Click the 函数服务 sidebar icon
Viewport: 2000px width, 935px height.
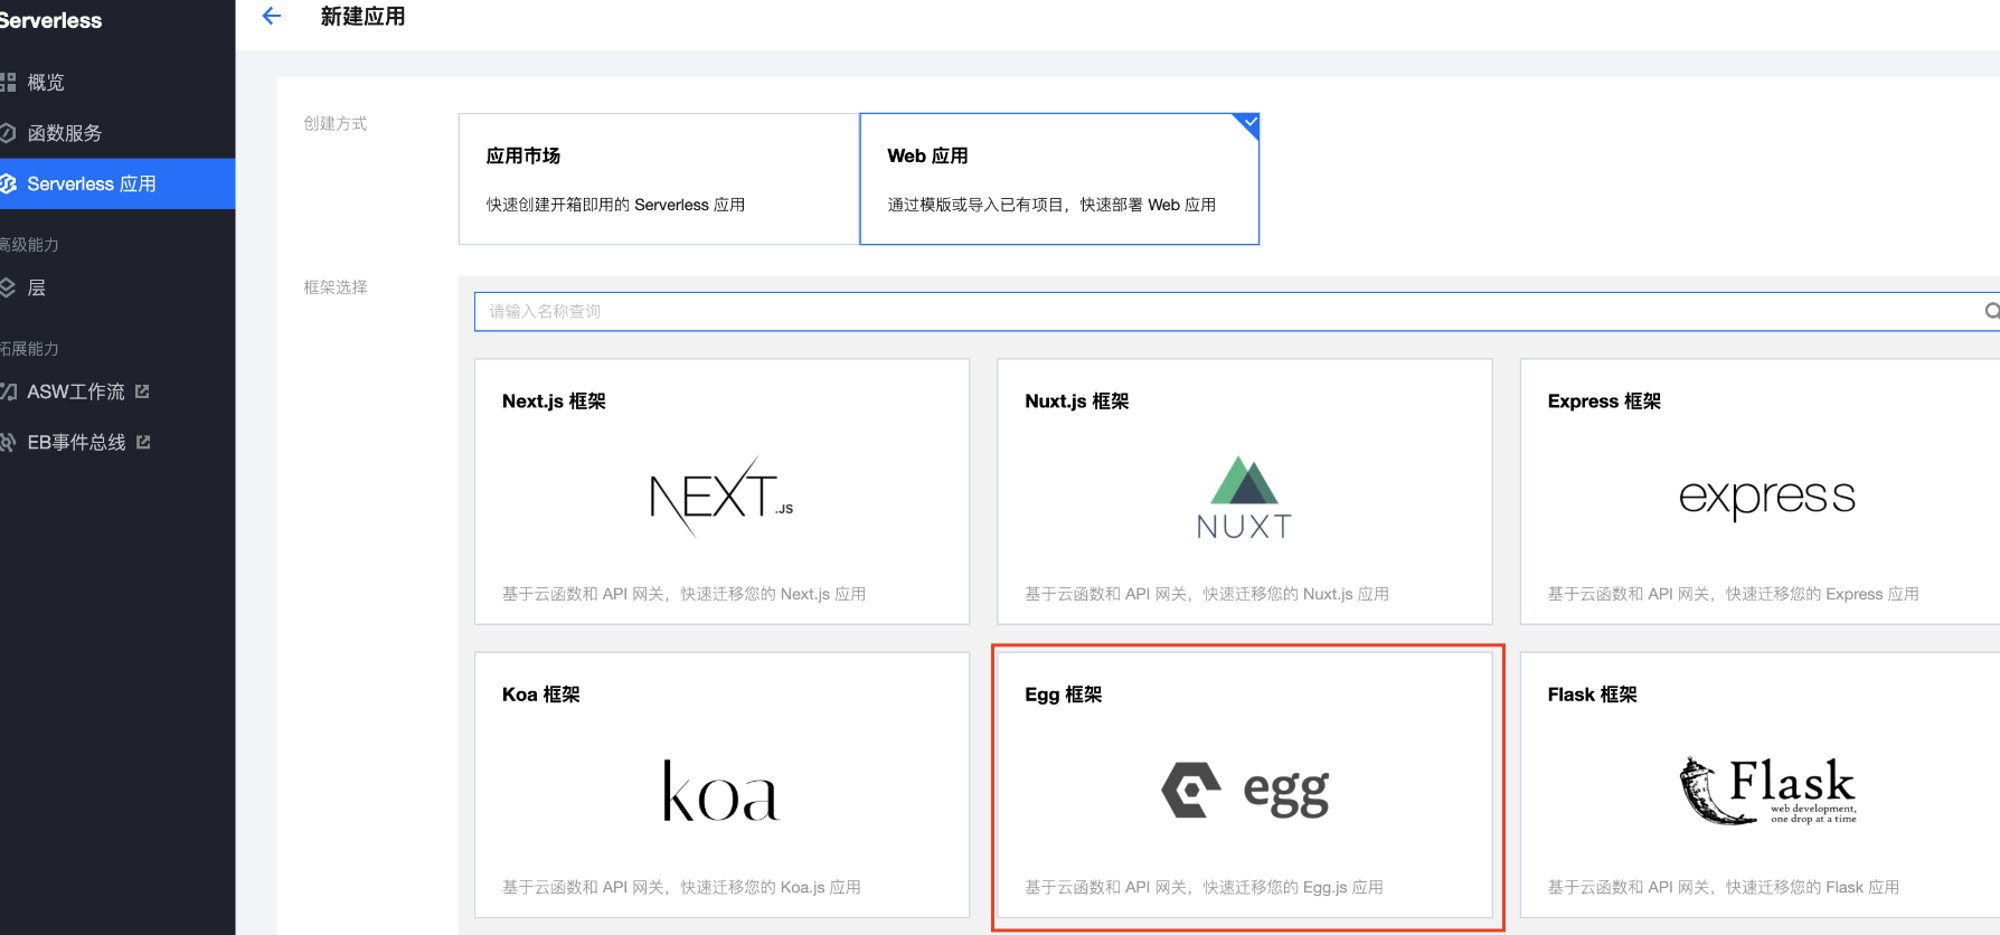8,133
